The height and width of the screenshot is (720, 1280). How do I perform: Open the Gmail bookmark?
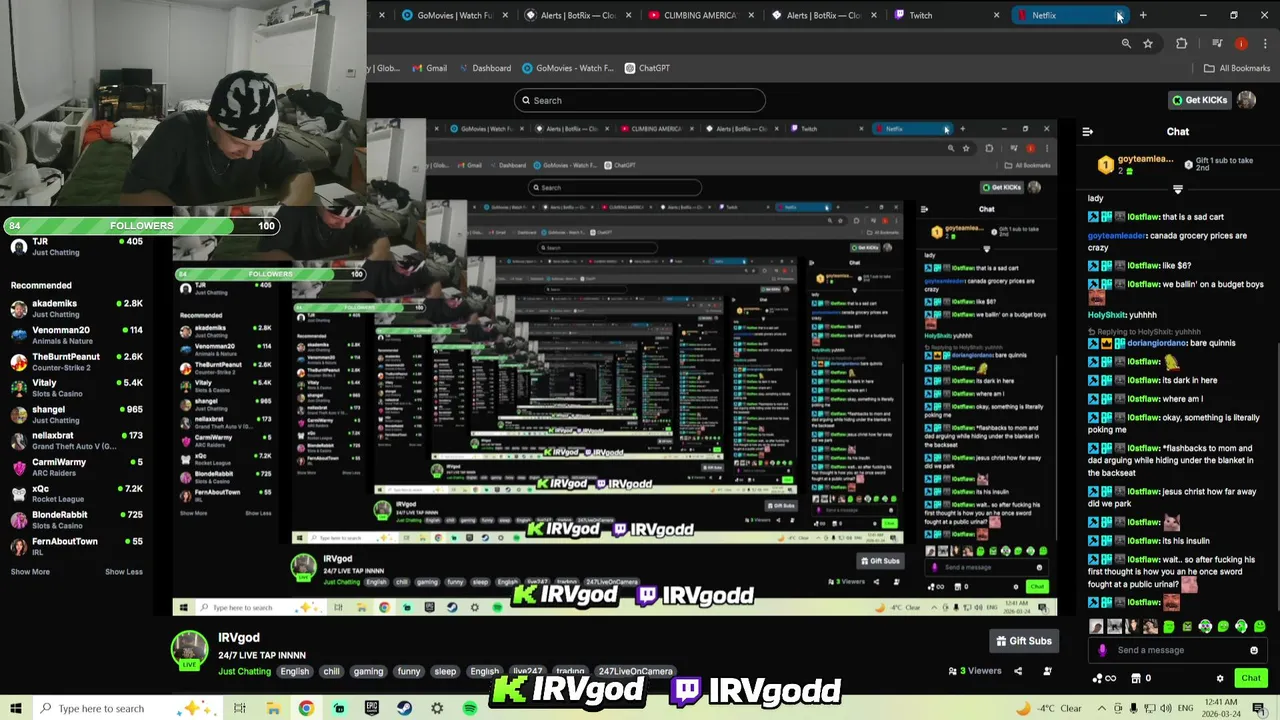428,68
